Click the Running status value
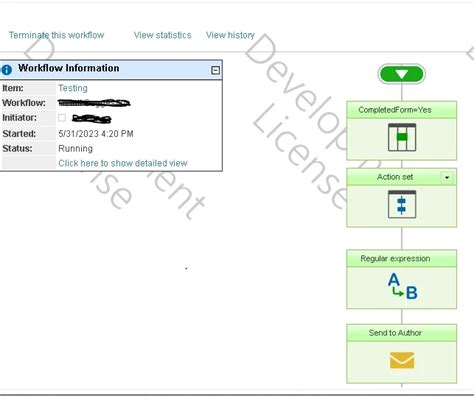 (75, 148)
